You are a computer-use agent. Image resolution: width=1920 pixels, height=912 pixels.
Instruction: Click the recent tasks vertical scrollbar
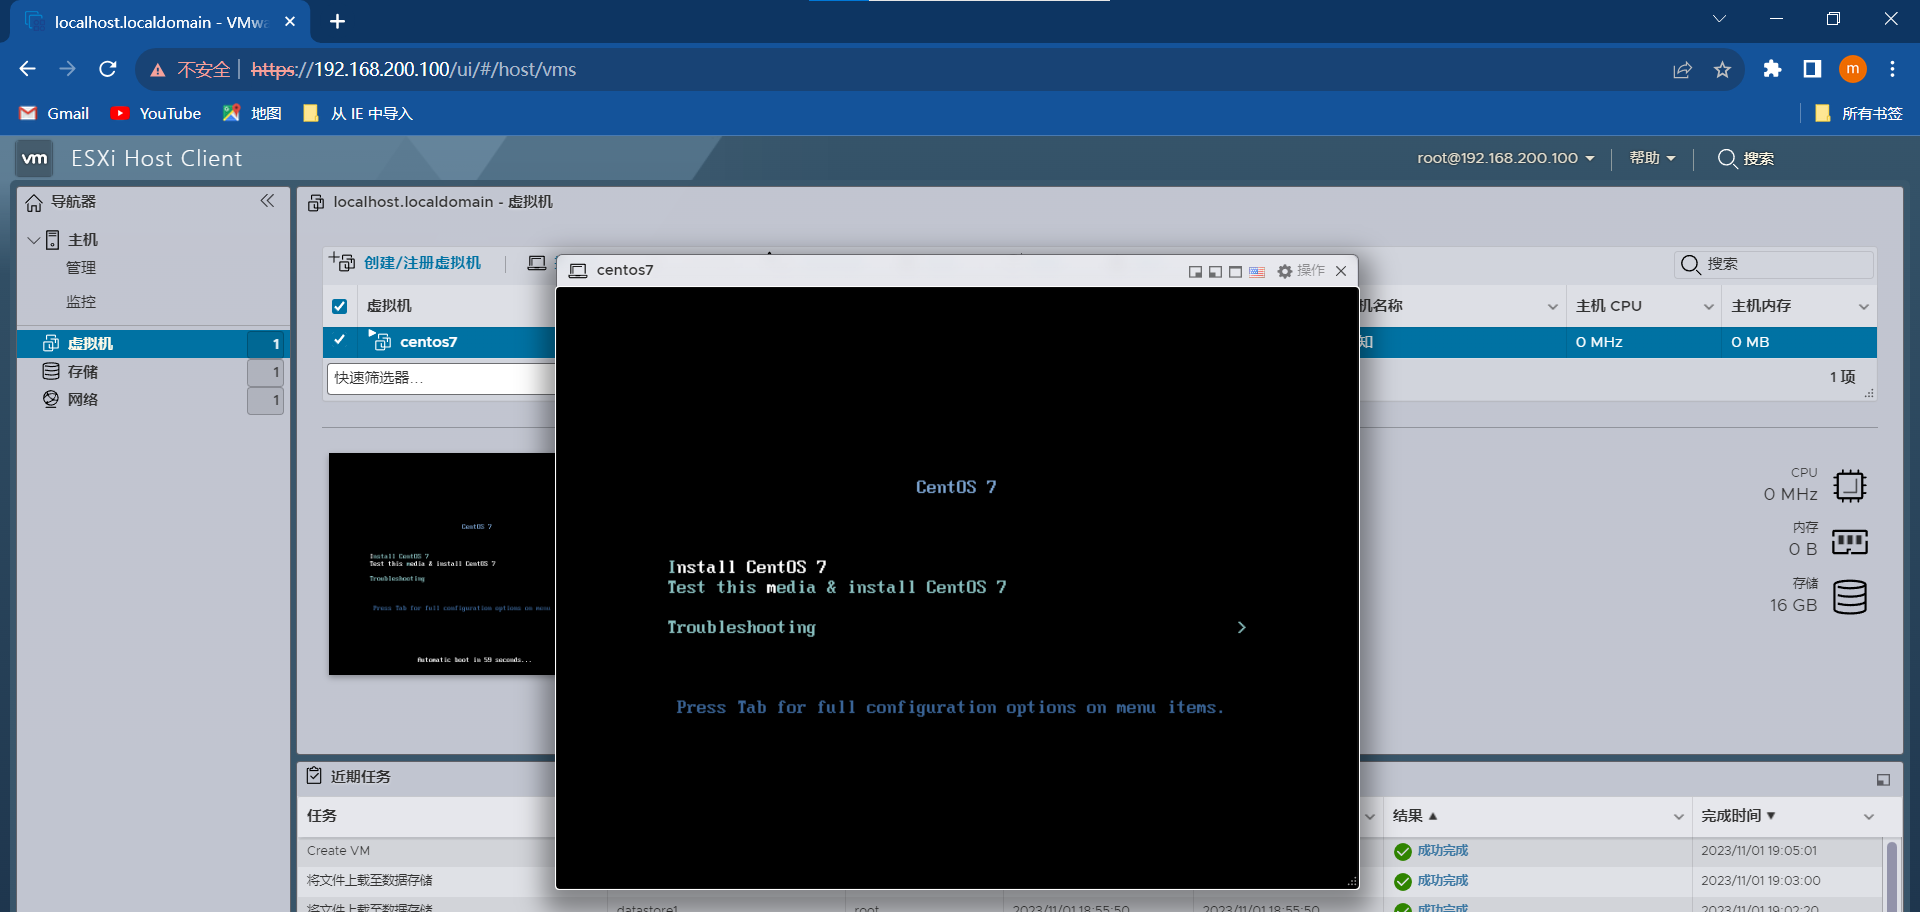1891,876
